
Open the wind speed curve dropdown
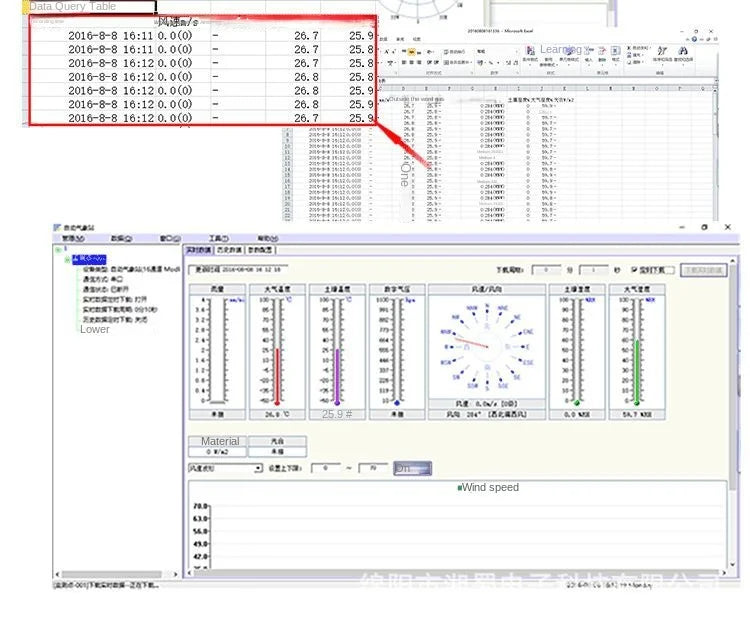(258, 468)
